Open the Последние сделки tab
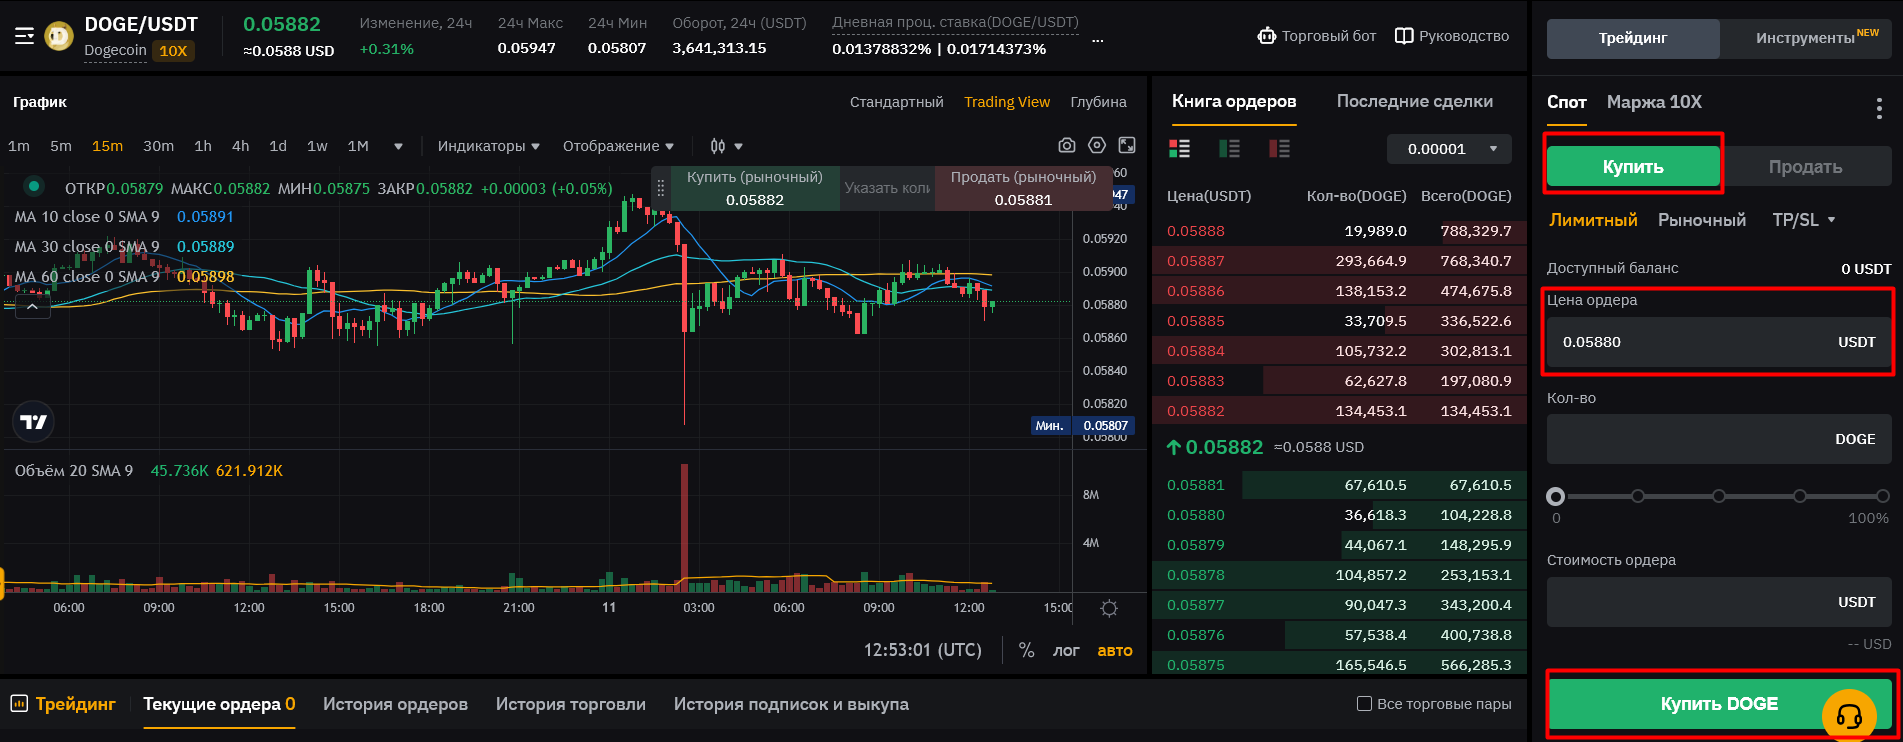The height and width of the screenshot is (742, 1903). [x=1415, y=101]
